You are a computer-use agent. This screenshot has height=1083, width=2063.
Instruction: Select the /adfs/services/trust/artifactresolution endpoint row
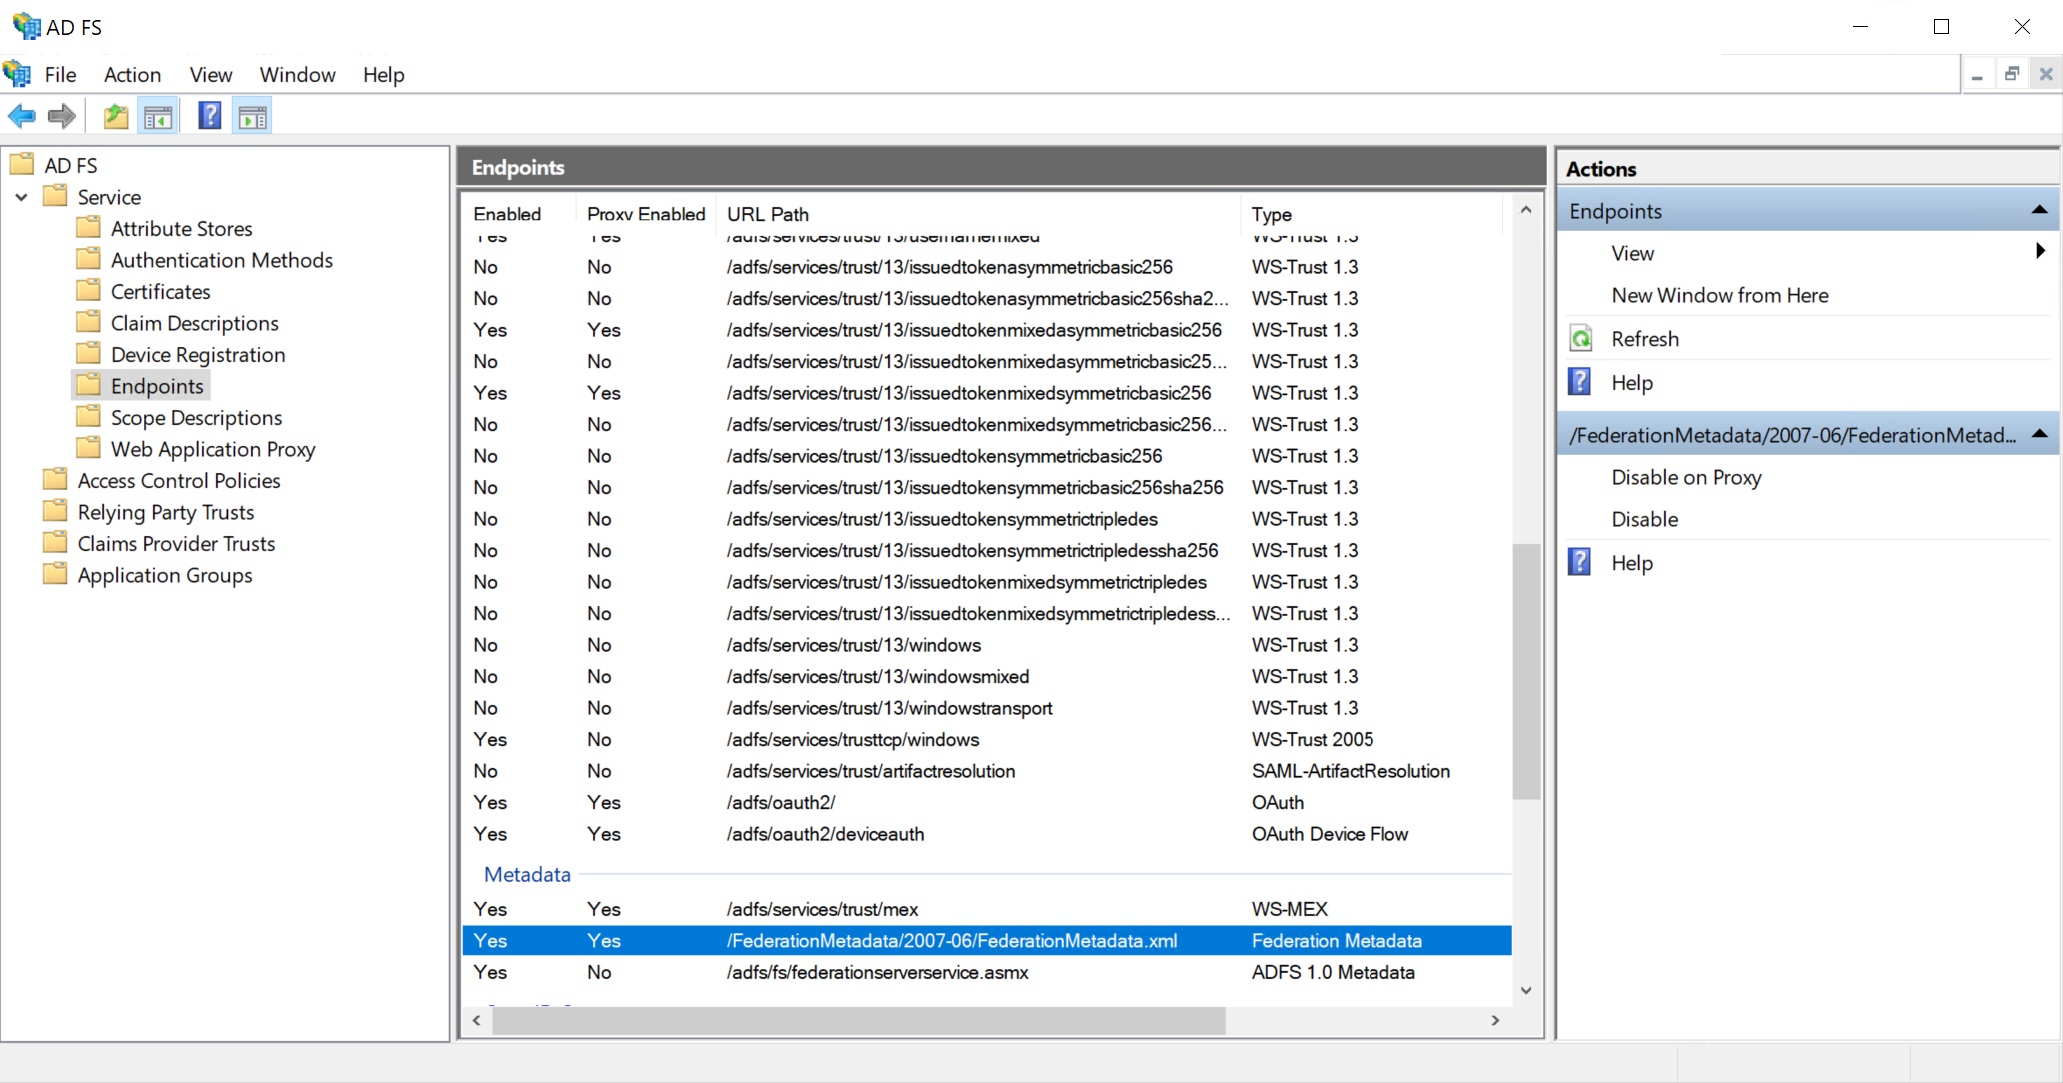987,771
